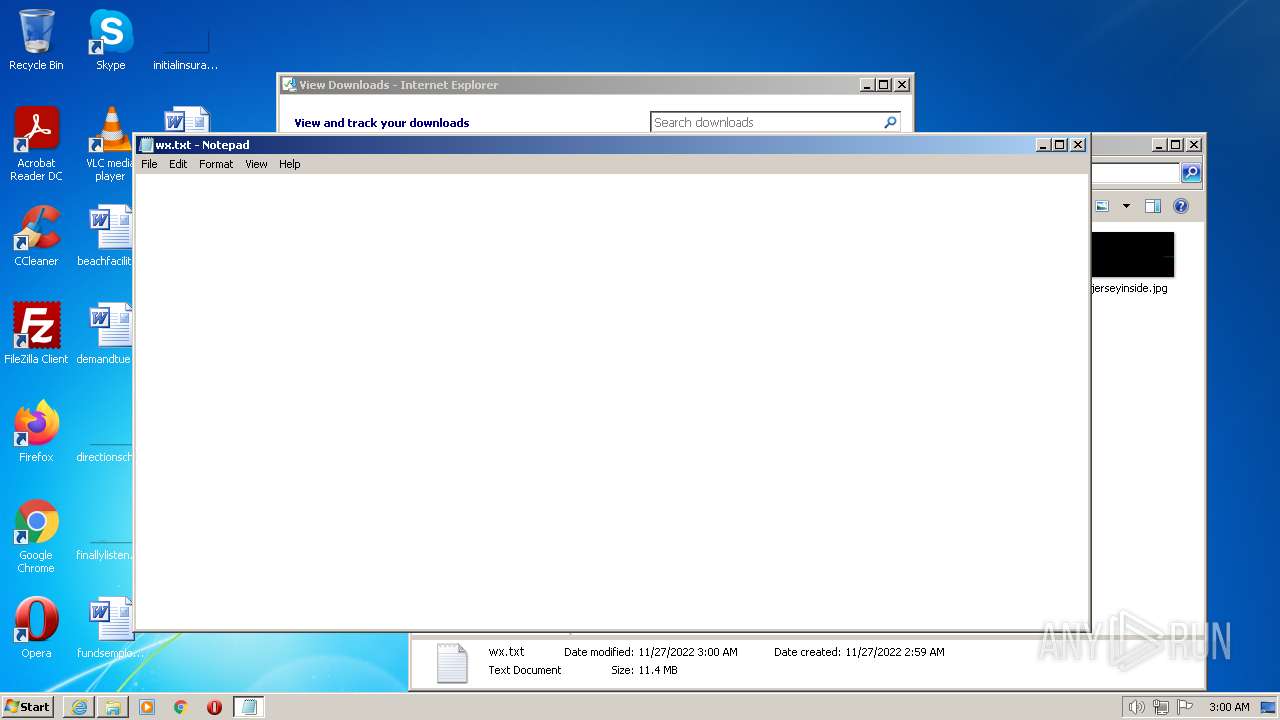The image size is (1280, 720).
Task: Click the Start button
Action: pyautogui.click(x=28, y=706)
